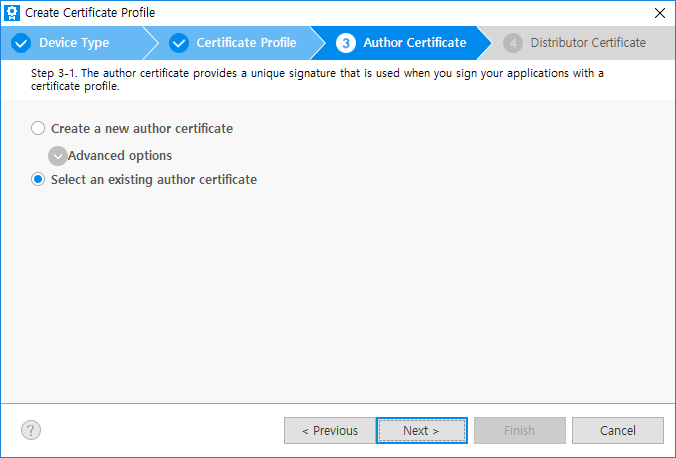Jump to the Distributor Certificate step
The height and width of the screenshot is (458, 676).
(x=588, y=43)
